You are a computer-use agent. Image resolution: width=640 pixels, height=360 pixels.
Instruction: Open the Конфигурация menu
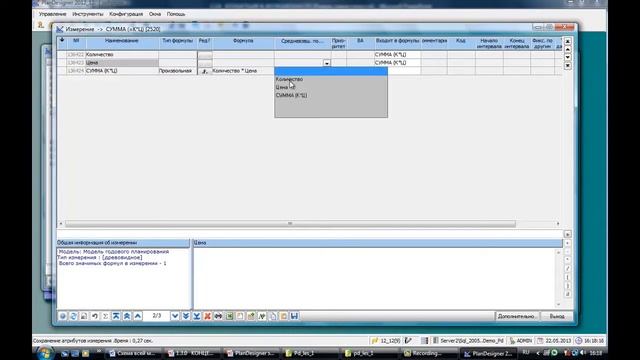(126, 14)
